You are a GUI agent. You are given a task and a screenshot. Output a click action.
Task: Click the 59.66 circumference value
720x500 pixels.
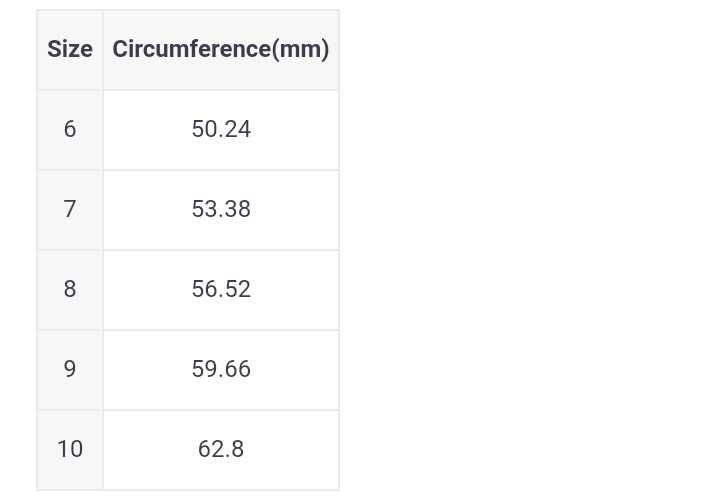coord(221,370)
